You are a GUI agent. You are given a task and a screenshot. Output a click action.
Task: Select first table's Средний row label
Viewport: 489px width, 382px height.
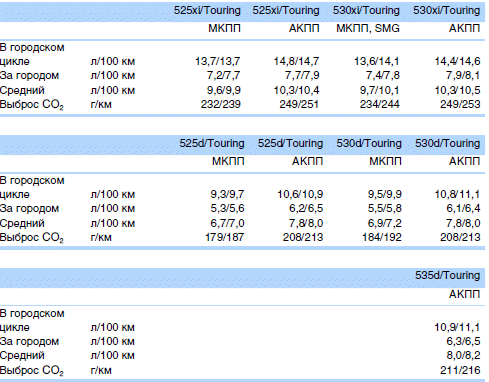pos(22,90)
